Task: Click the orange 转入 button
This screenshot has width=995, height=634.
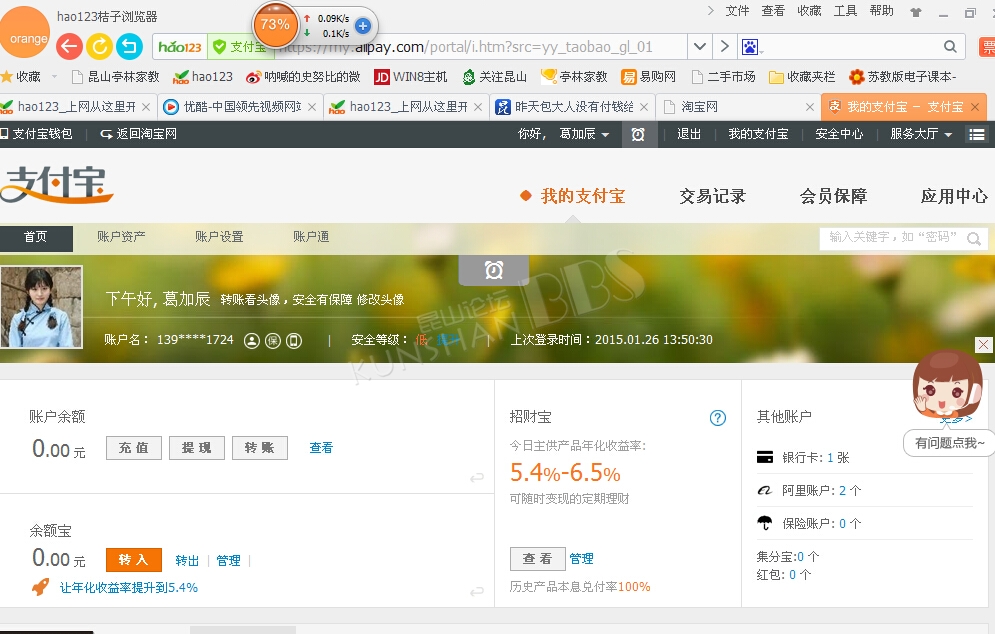Action: [134, 560]
